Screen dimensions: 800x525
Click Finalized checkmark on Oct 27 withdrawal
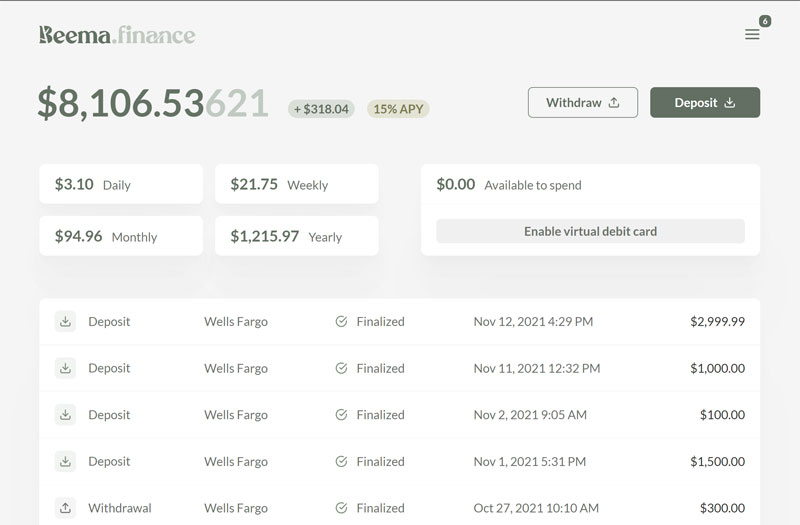341,508
